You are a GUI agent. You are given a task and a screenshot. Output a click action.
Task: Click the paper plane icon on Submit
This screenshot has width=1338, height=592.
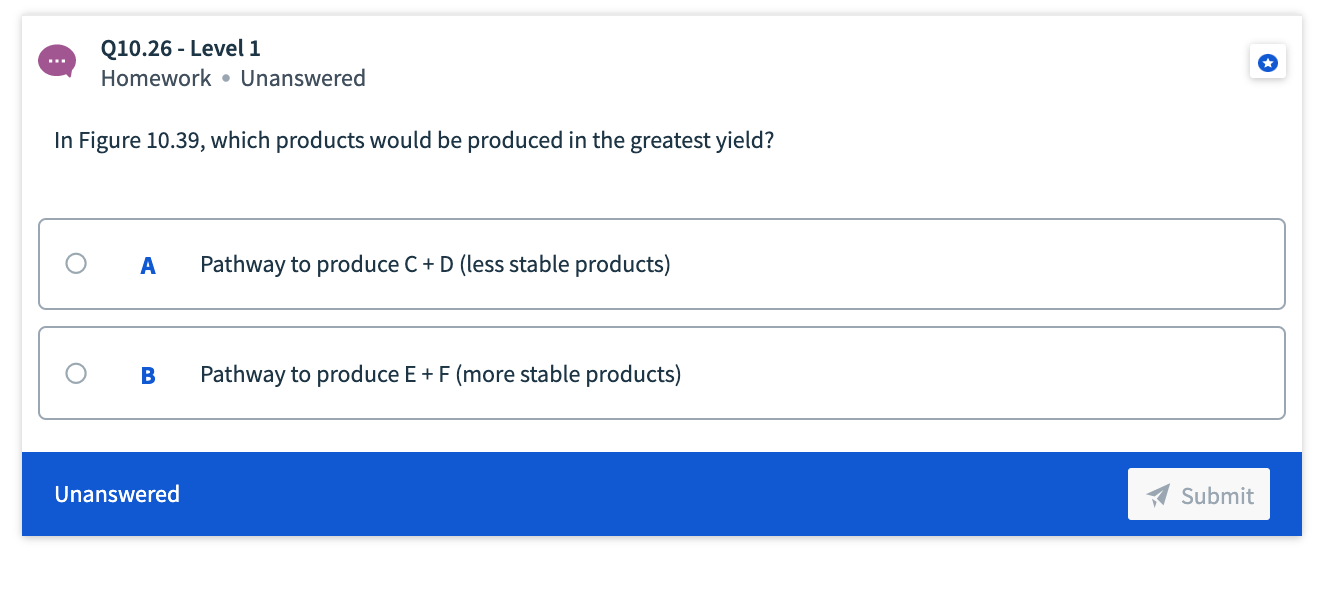1158,495
